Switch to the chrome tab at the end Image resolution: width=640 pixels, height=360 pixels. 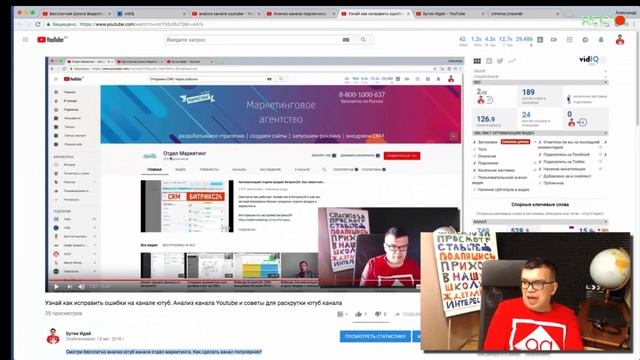(x=524, y=13)
